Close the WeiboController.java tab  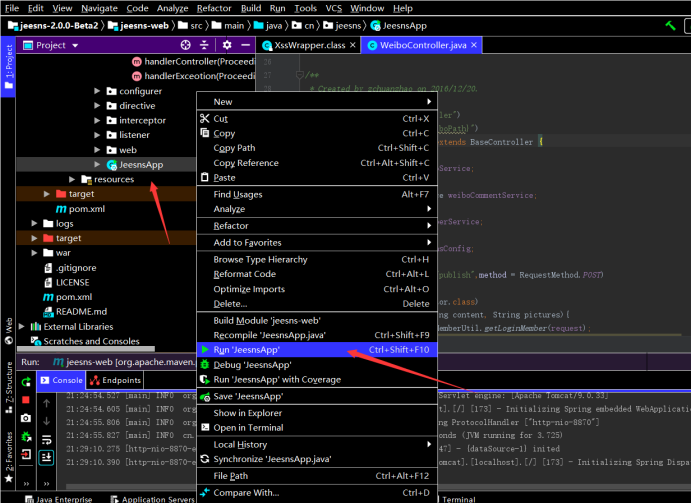pyautogui.click(x=474, y=45)
